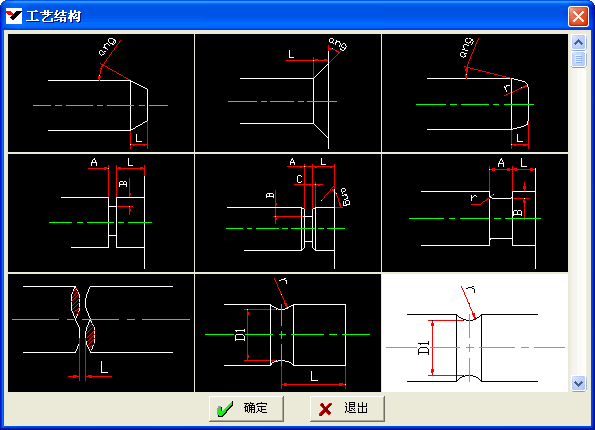Pick the relief groove diagram with A, L, B
The image size is (595, 430).
tap(101, 213)
